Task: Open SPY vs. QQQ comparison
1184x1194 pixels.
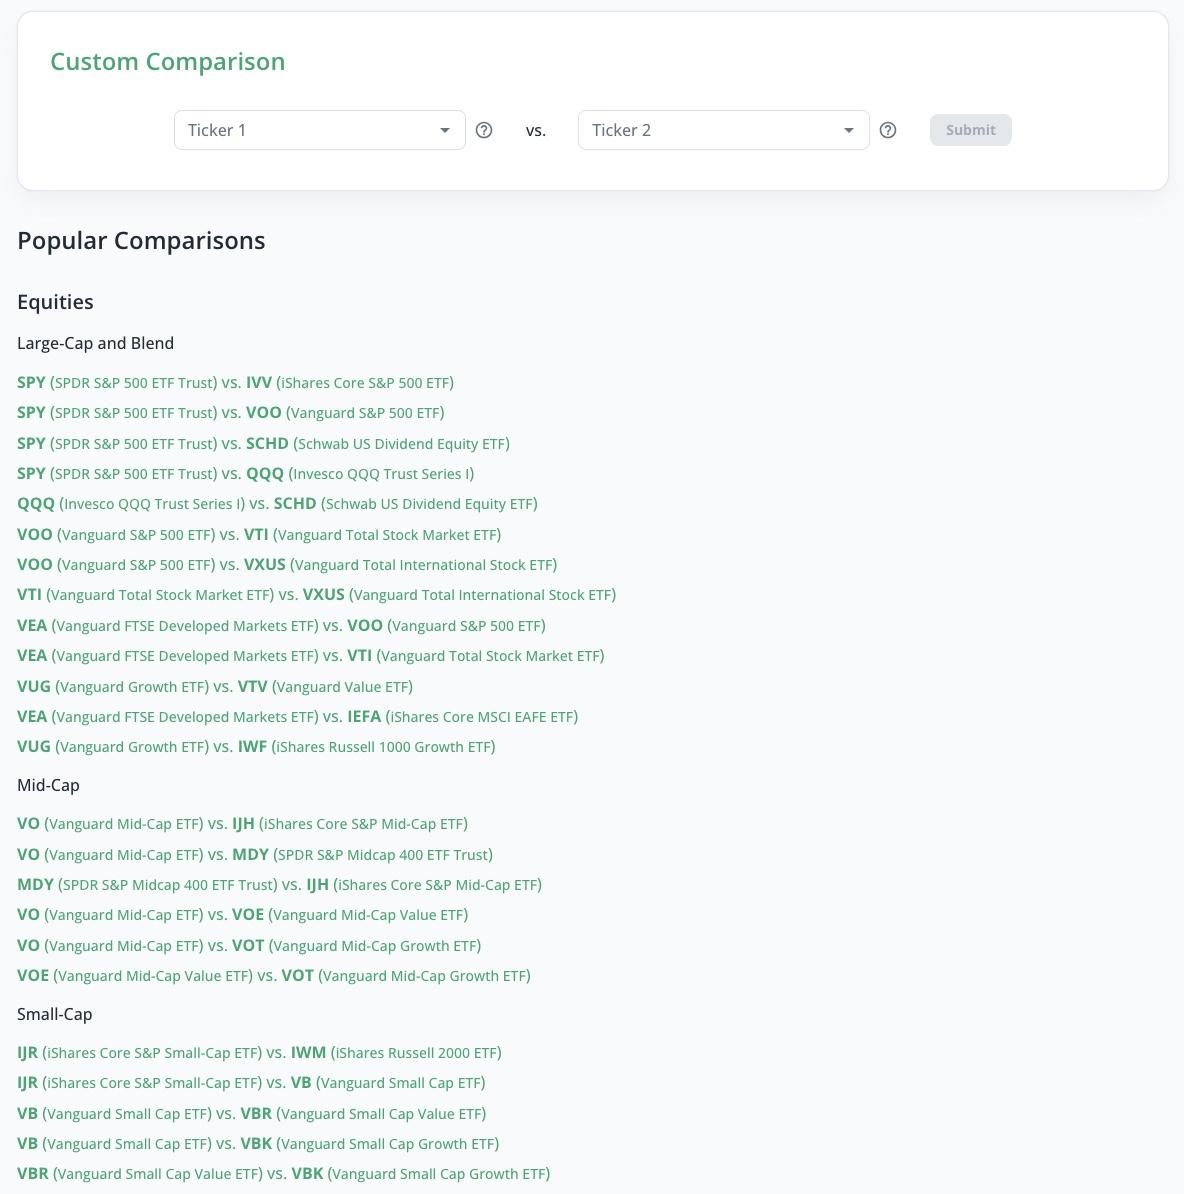Action: (245, 474)
